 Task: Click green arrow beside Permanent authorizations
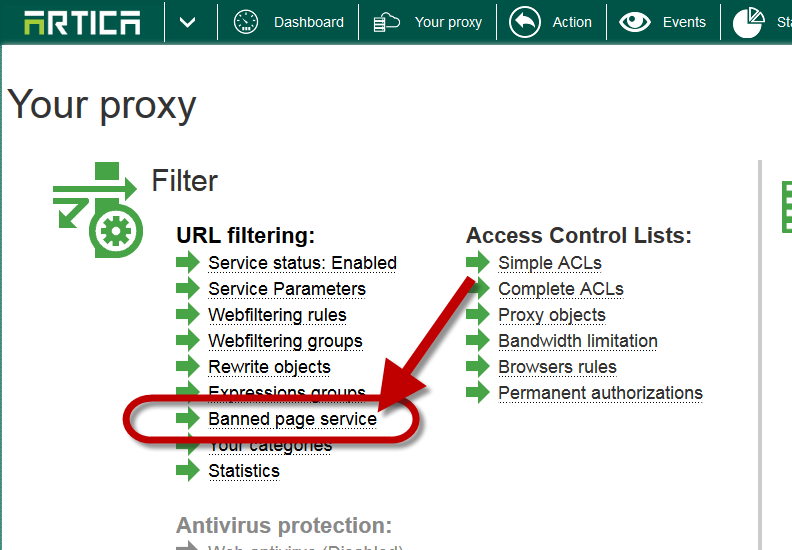(478, 392)
